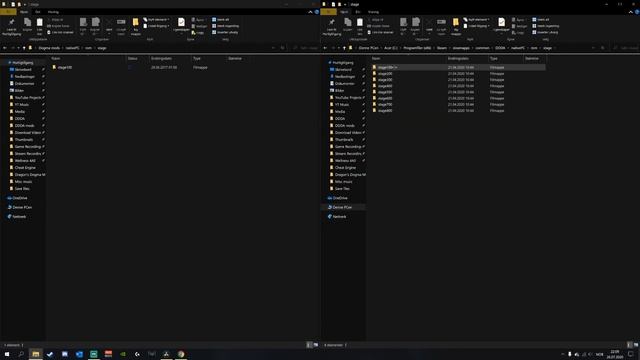The image size is (640, 360).
Task: Open taskbar search
Action: 21,354
